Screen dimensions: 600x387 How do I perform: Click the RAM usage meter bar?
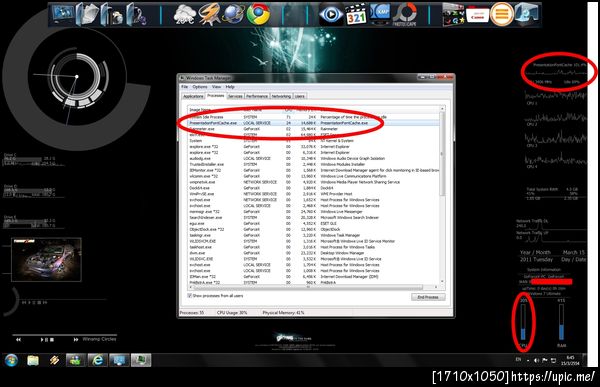tap(561, 322)
